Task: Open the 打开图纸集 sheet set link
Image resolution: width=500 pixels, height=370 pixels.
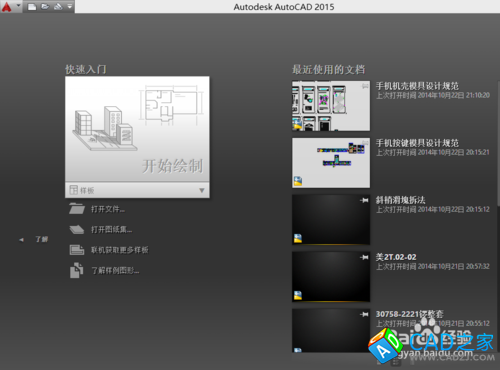Action: point(112,229)
